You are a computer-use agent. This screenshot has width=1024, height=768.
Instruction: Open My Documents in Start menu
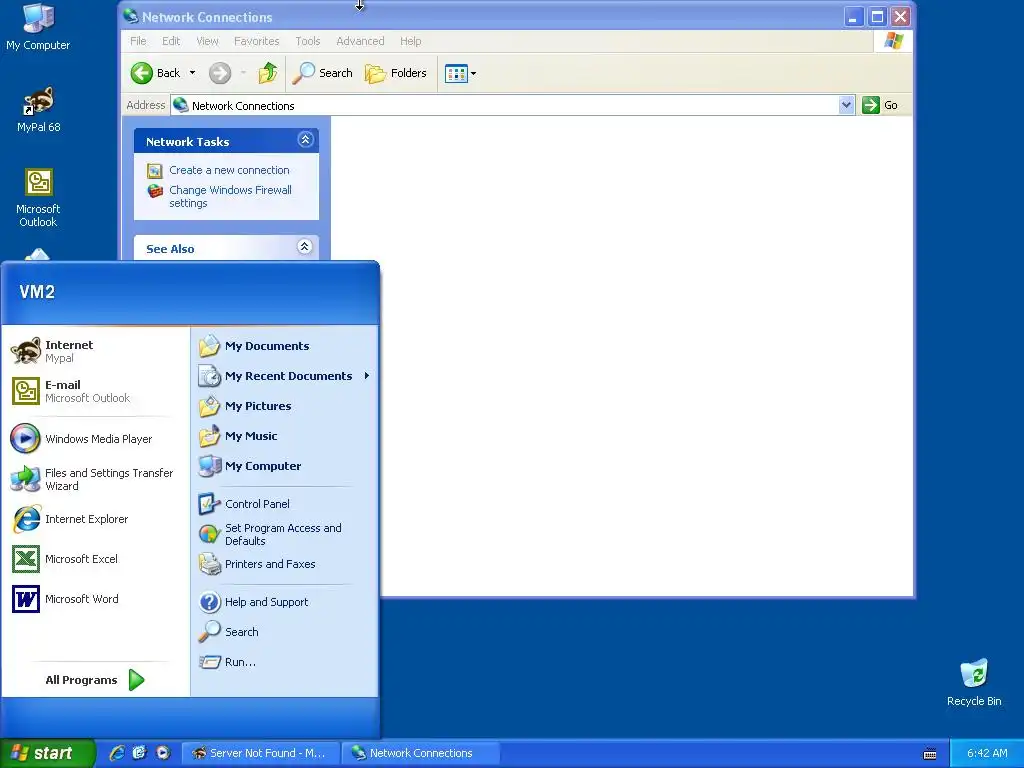[284, 346]
